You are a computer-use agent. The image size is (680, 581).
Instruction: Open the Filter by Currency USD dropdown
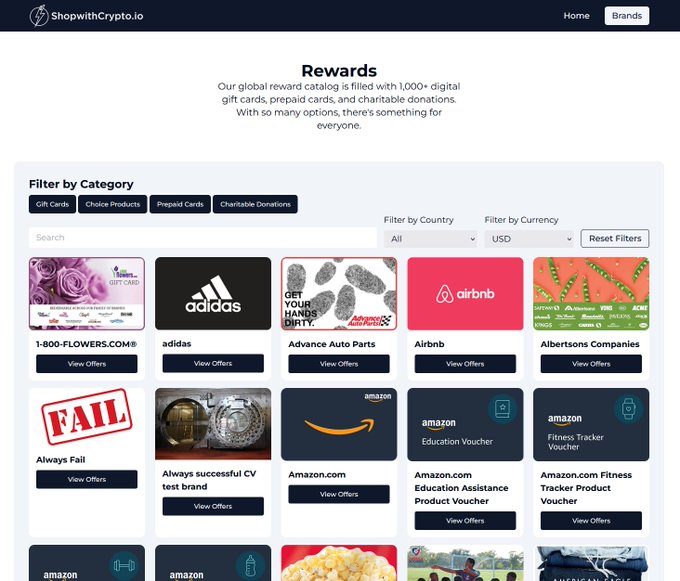(x=529, y=239)
